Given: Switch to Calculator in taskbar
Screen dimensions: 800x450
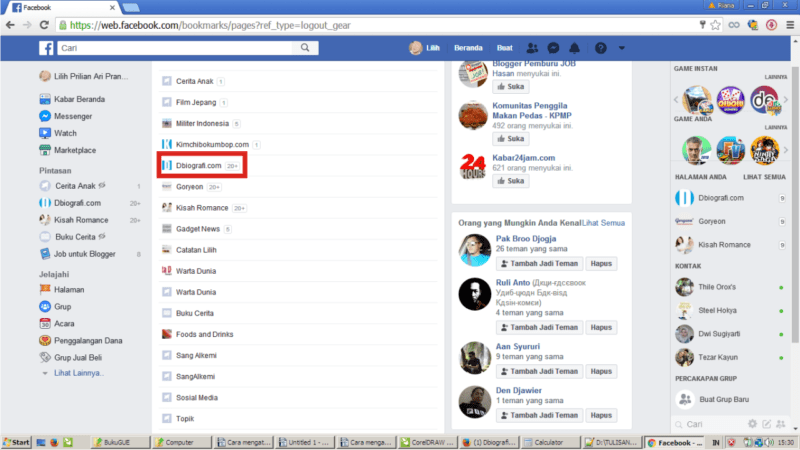Looking at the screenshot, I should point(551,442).
